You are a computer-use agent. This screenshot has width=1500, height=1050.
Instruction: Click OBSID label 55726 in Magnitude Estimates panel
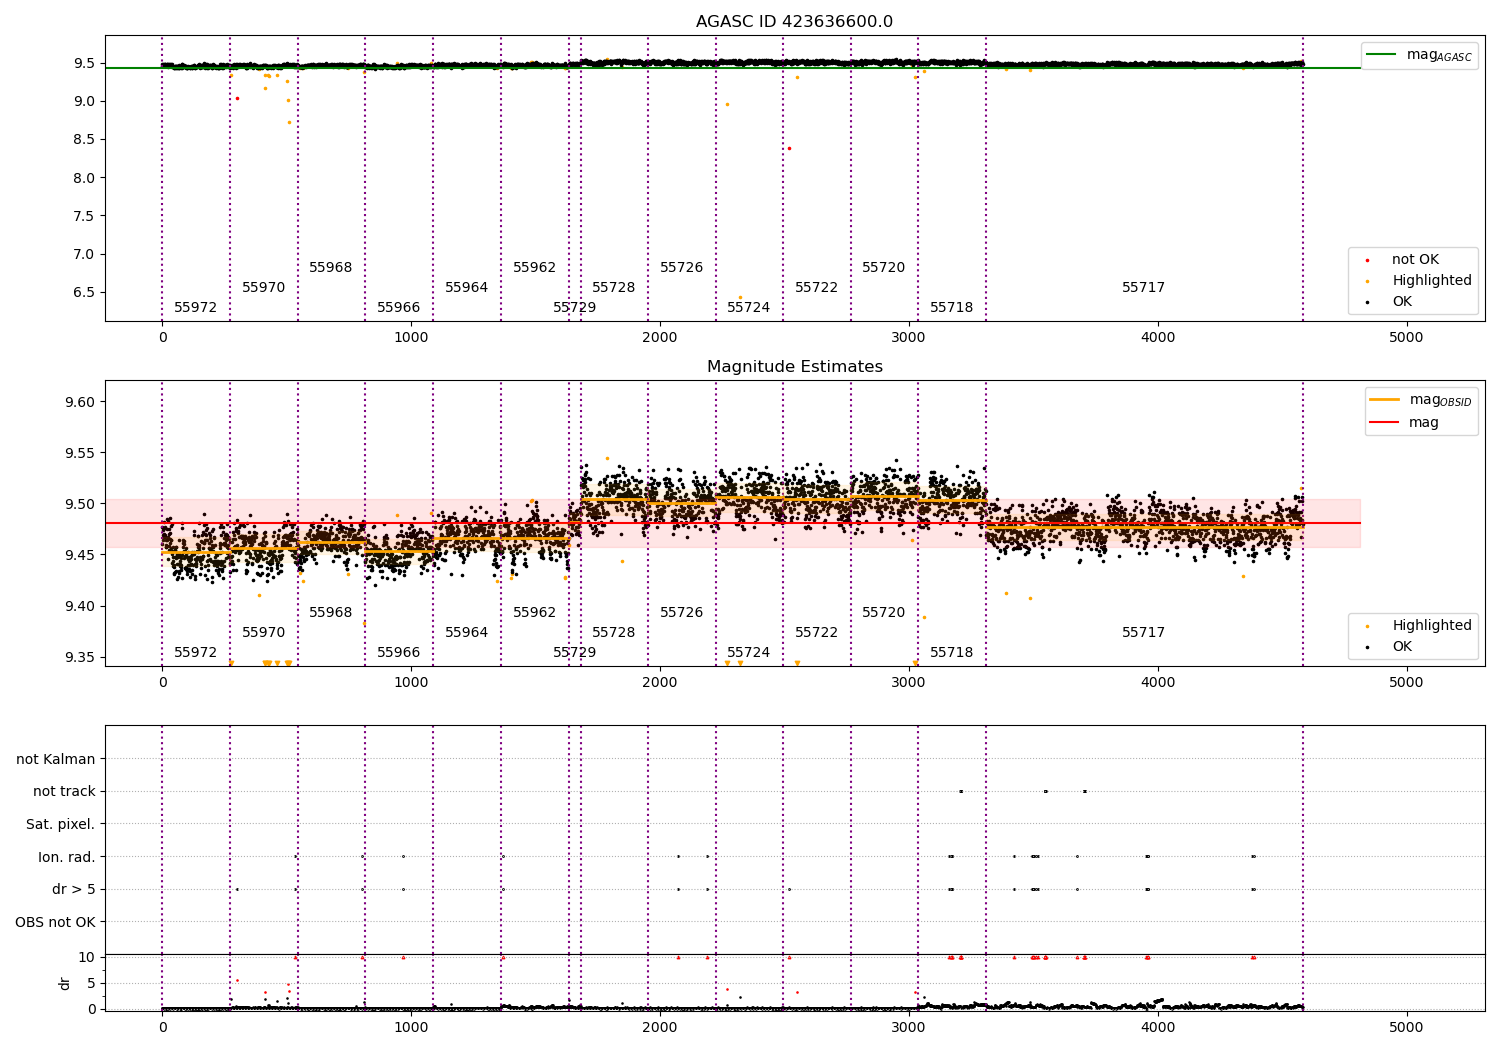click(x=682, y=613)
